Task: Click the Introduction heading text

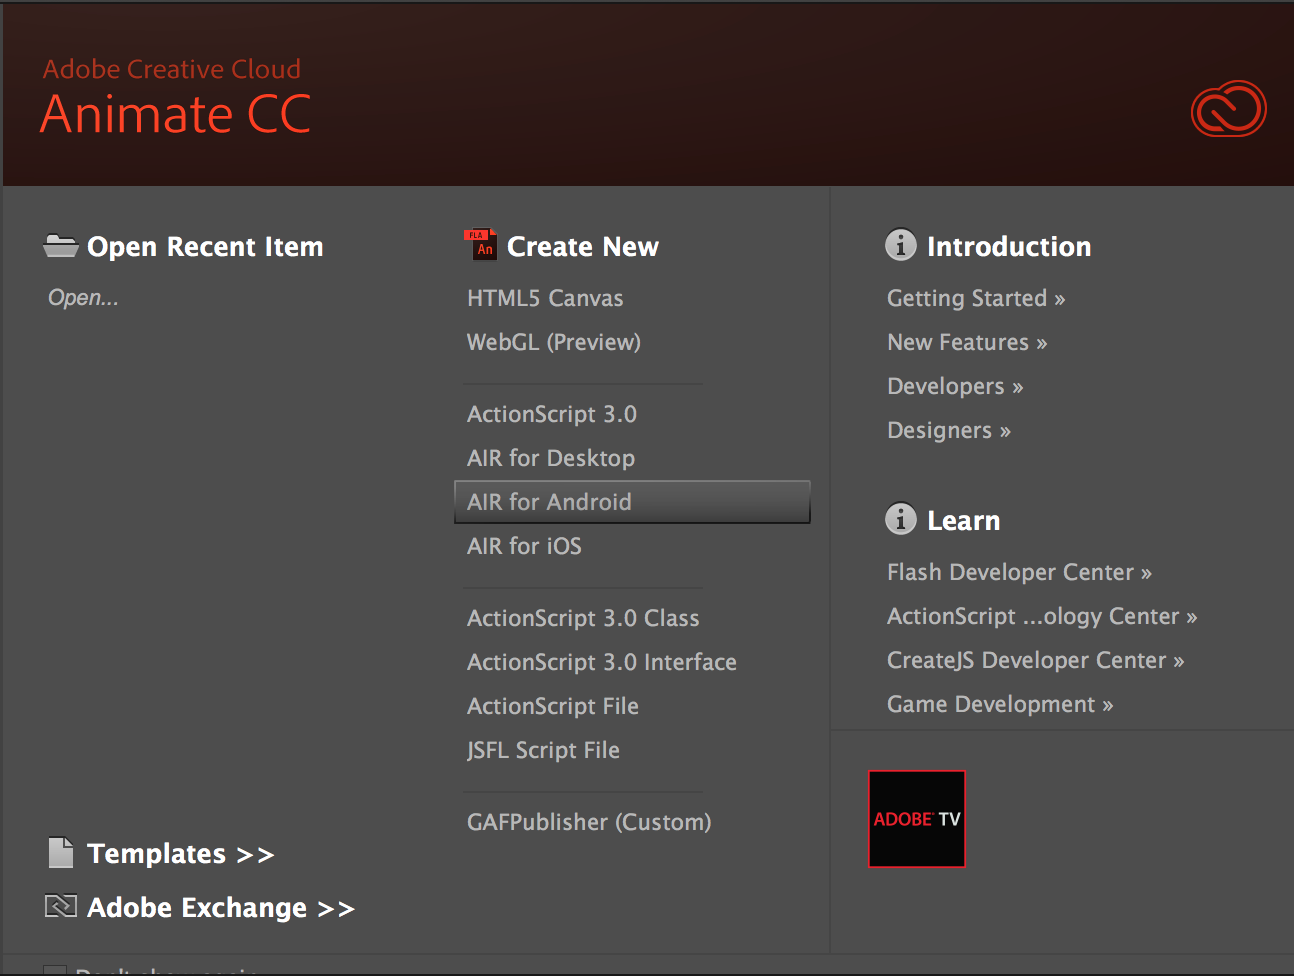Action: [x=1009, y=246]
